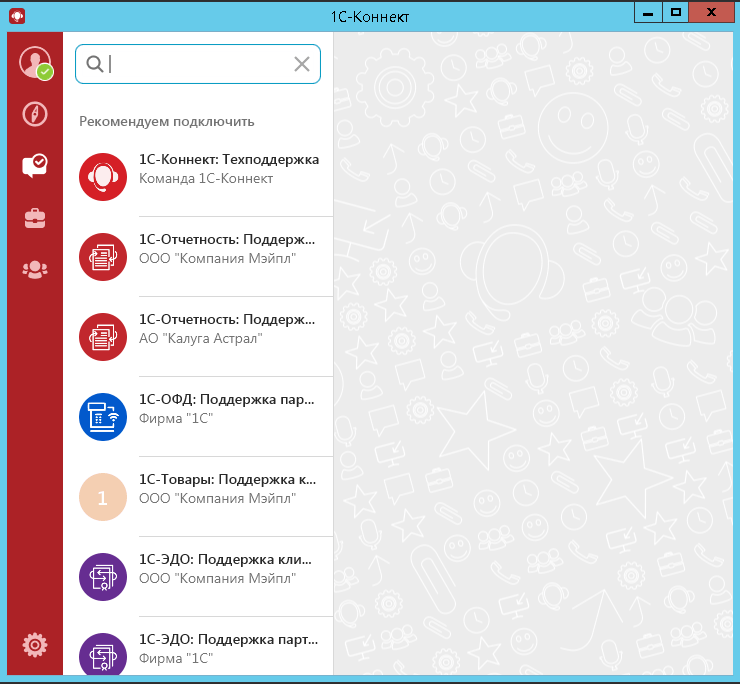Image resolution: width=740 pixels, height=684 pixels.
Task: Open the briefcase services section
Action: click(x=34, y=218)
